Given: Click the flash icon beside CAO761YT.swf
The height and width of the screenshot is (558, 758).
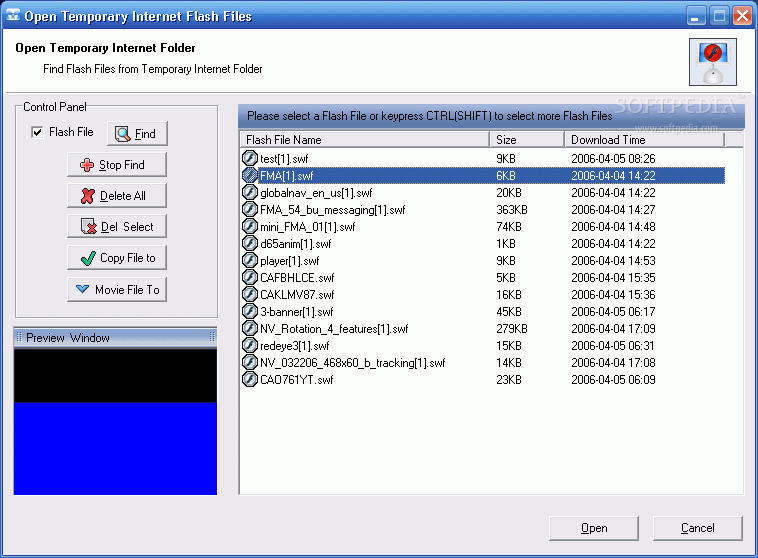Looking at the screenshot, I should [x=249, y=379].
